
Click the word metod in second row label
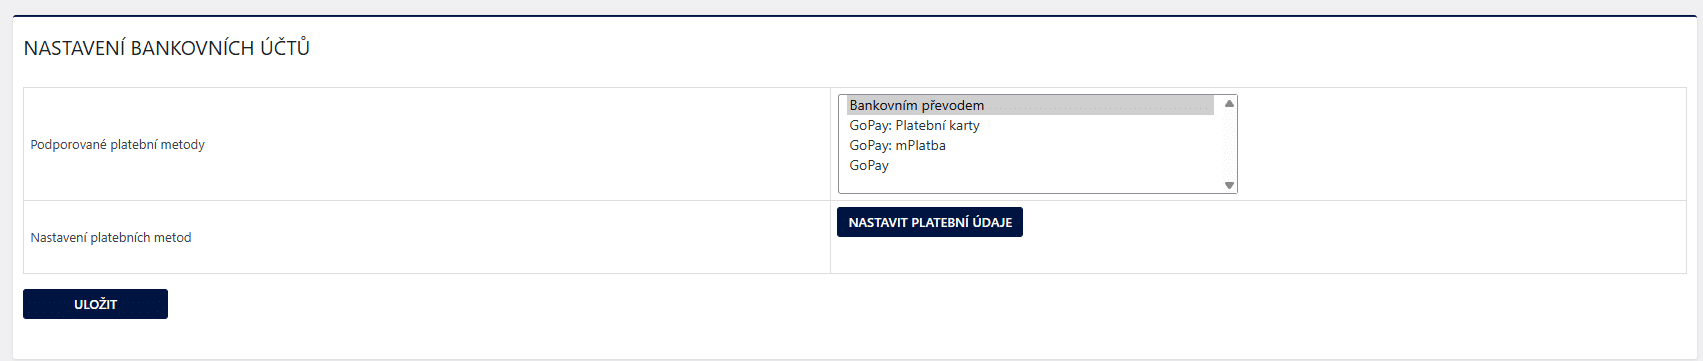click(173, 238)
